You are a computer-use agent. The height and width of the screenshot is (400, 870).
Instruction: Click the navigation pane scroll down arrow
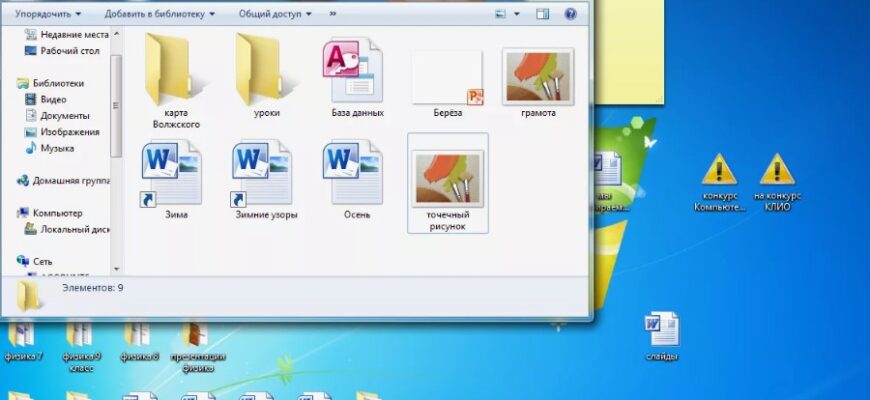[117, 268]
